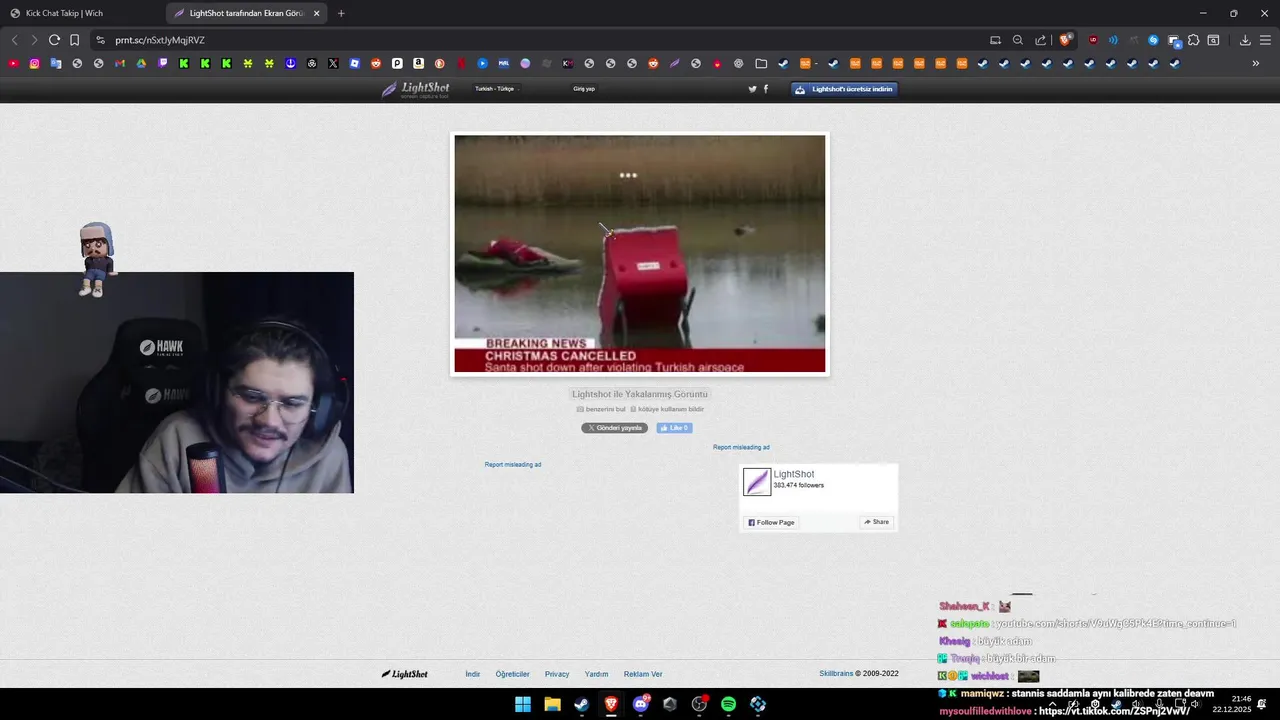Viewport: 1280px width, 720px height.
Task: Switch to the Kick Chat Takip tab
Action: point(83,13)
